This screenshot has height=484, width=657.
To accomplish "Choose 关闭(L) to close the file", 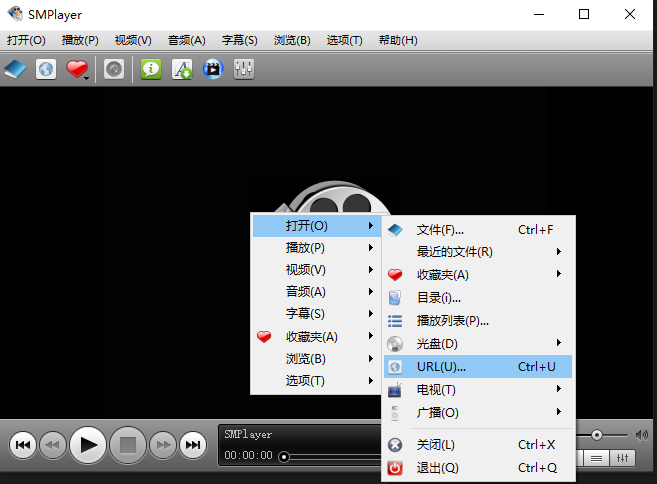I will tap(478, 445).
